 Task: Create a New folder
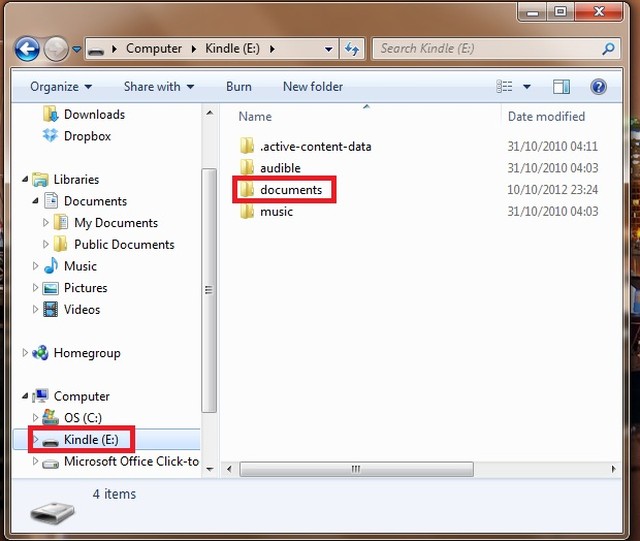313,87
